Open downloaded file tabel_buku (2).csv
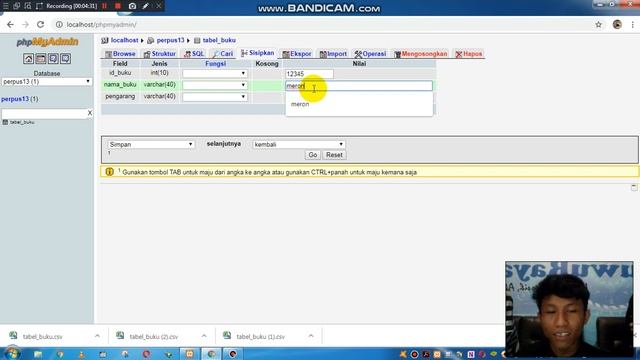640x360 pixels. point(153,336)
